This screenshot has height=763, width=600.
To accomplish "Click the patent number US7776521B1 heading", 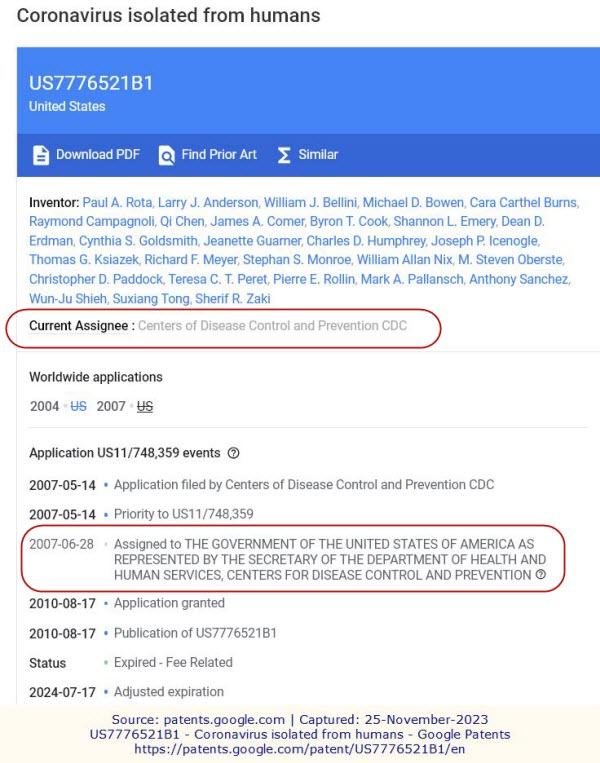I will (91, 83).
